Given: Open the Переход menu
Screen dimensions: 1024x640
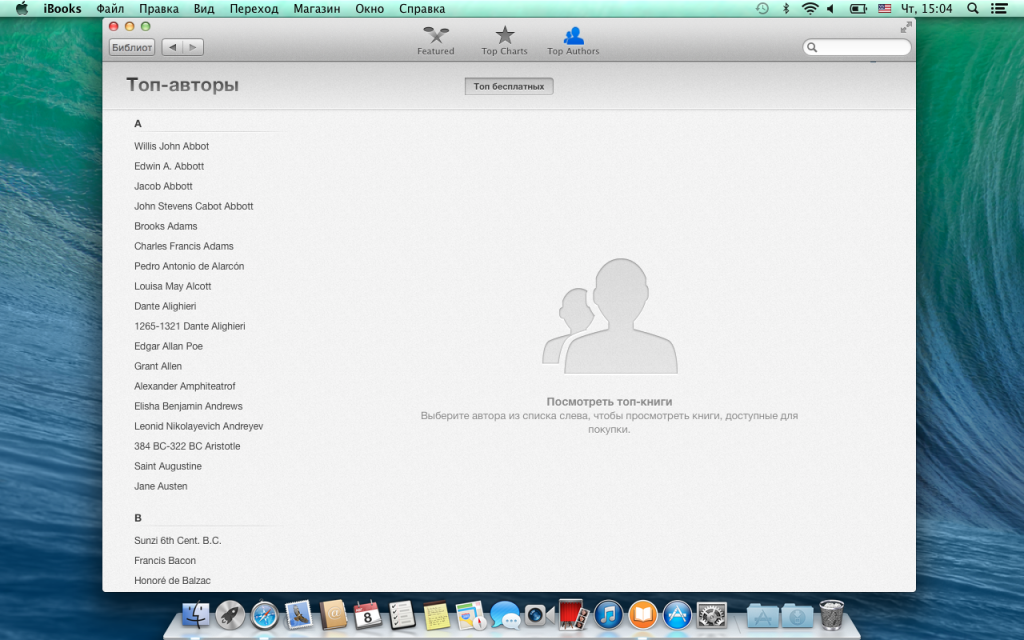Looking at the screenshot, I should (254, 8).
